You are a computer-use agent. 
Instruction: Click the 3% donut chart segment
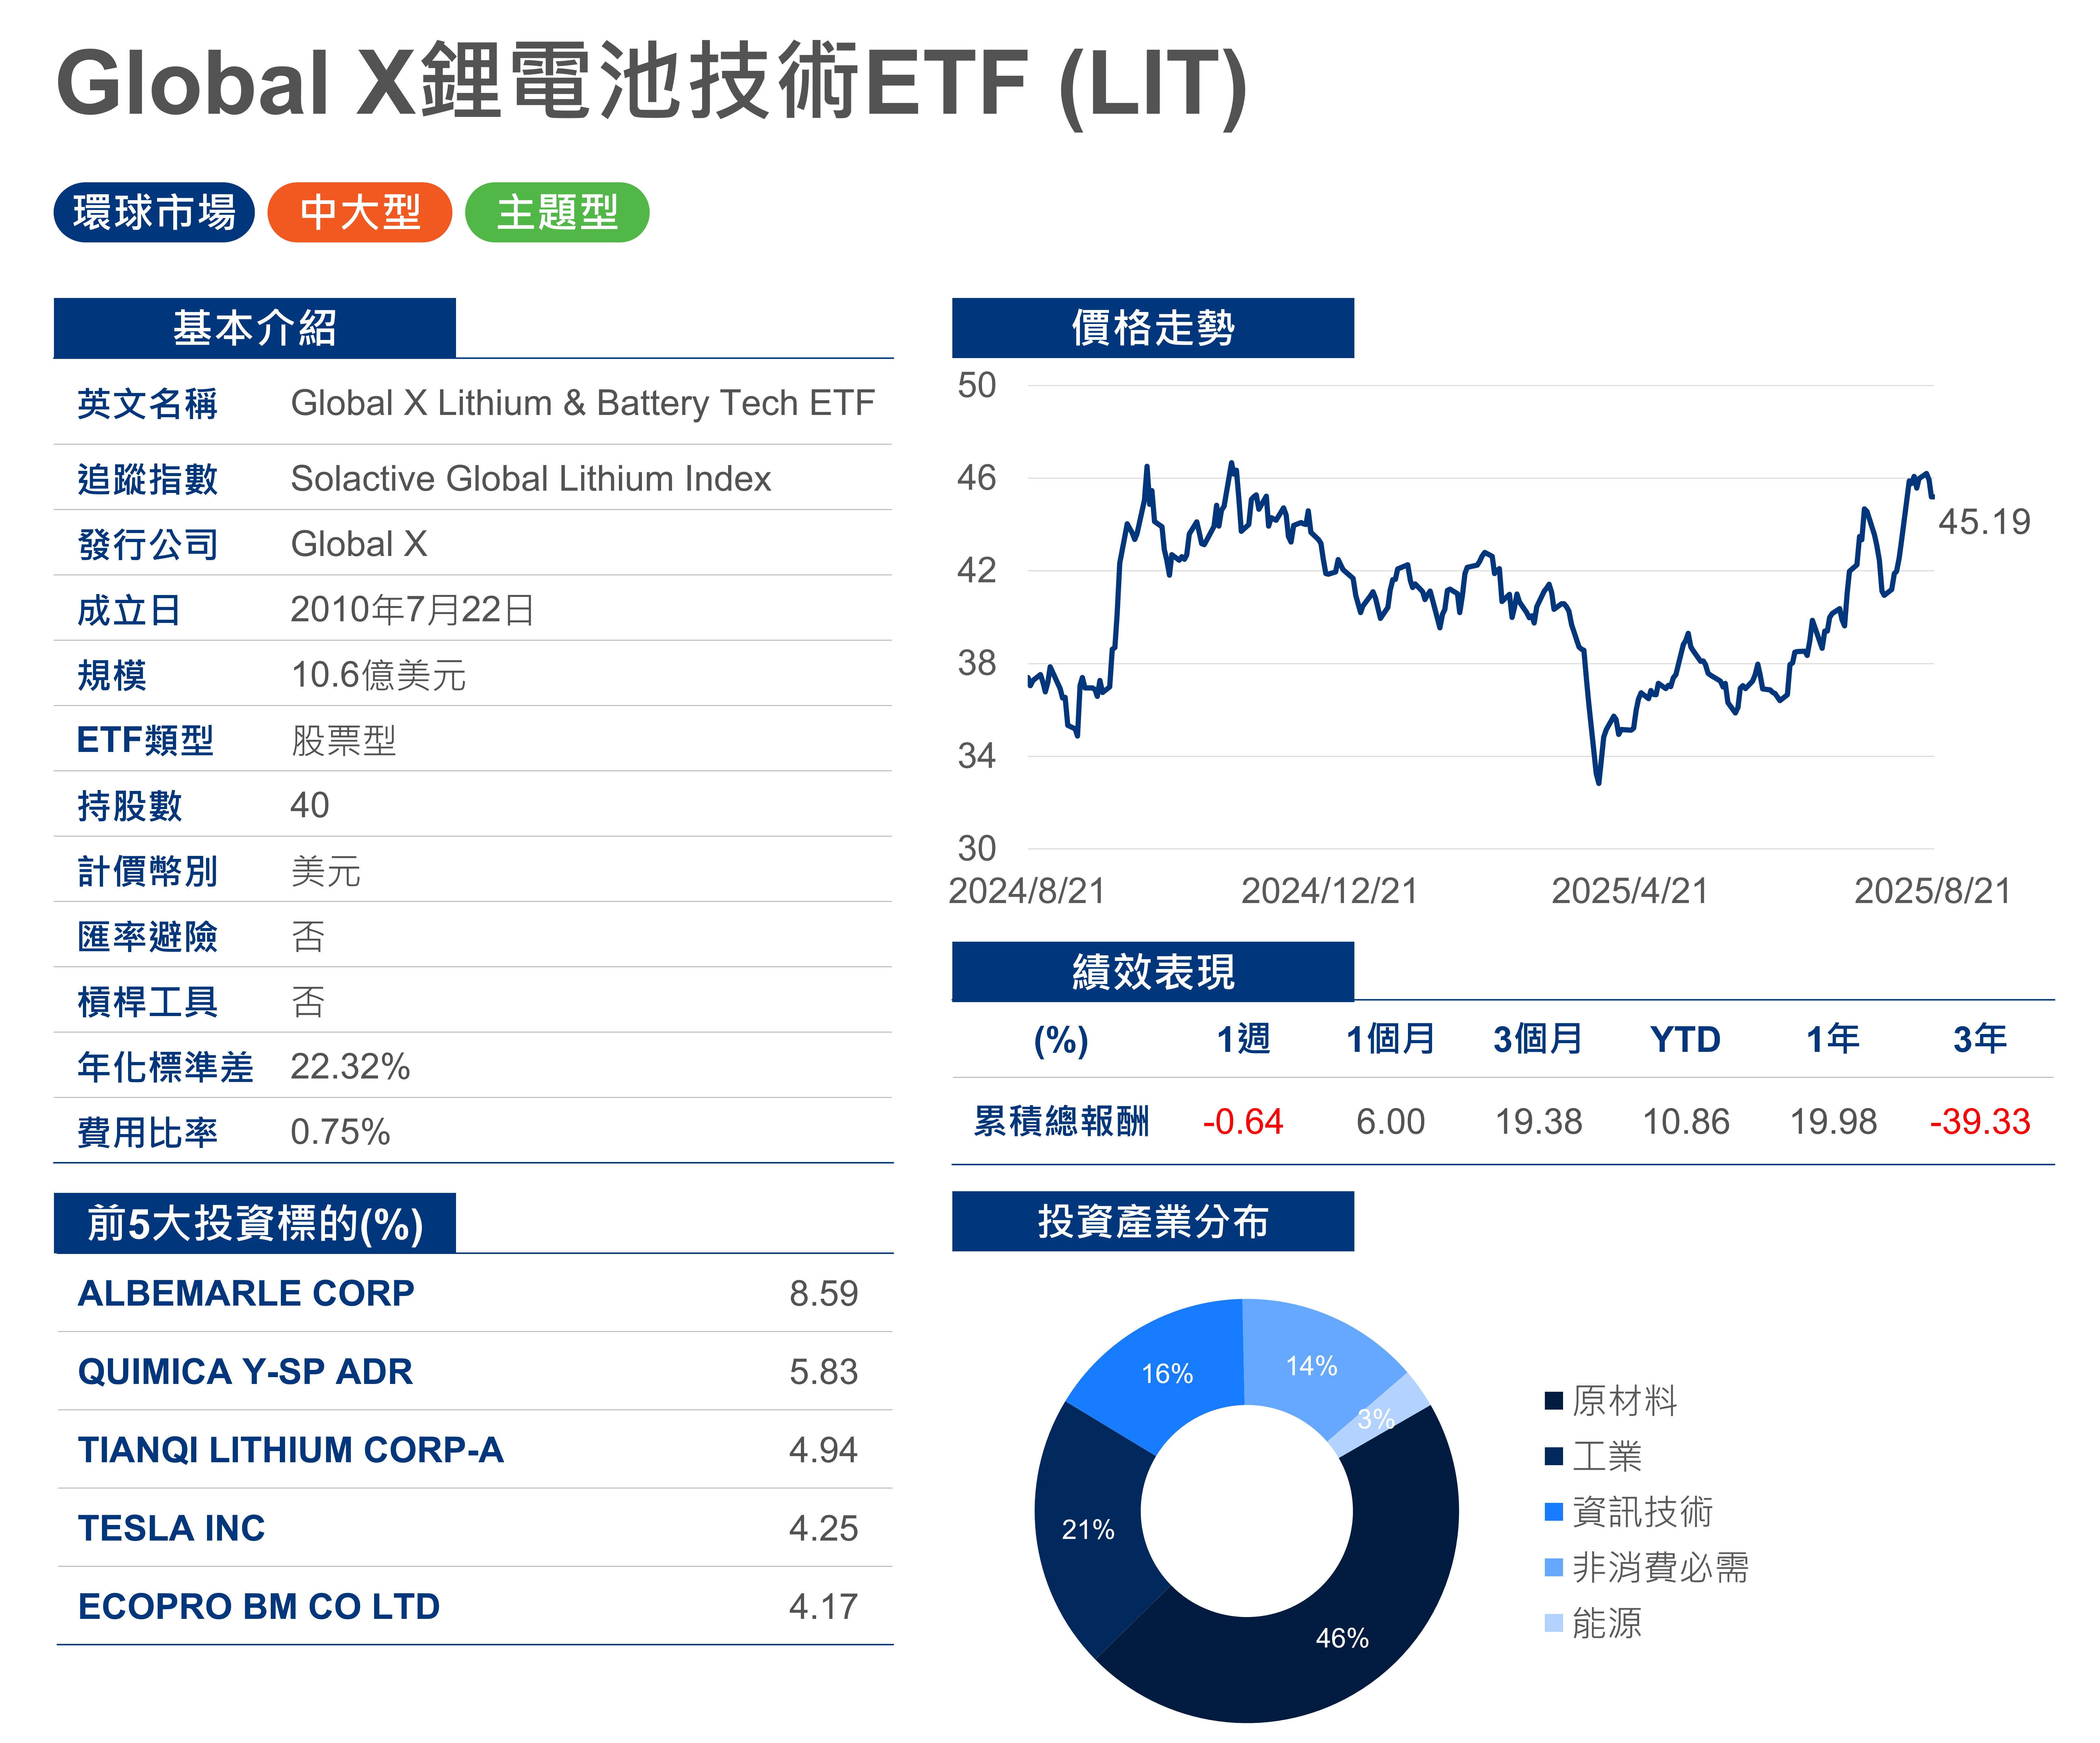1385,1415
